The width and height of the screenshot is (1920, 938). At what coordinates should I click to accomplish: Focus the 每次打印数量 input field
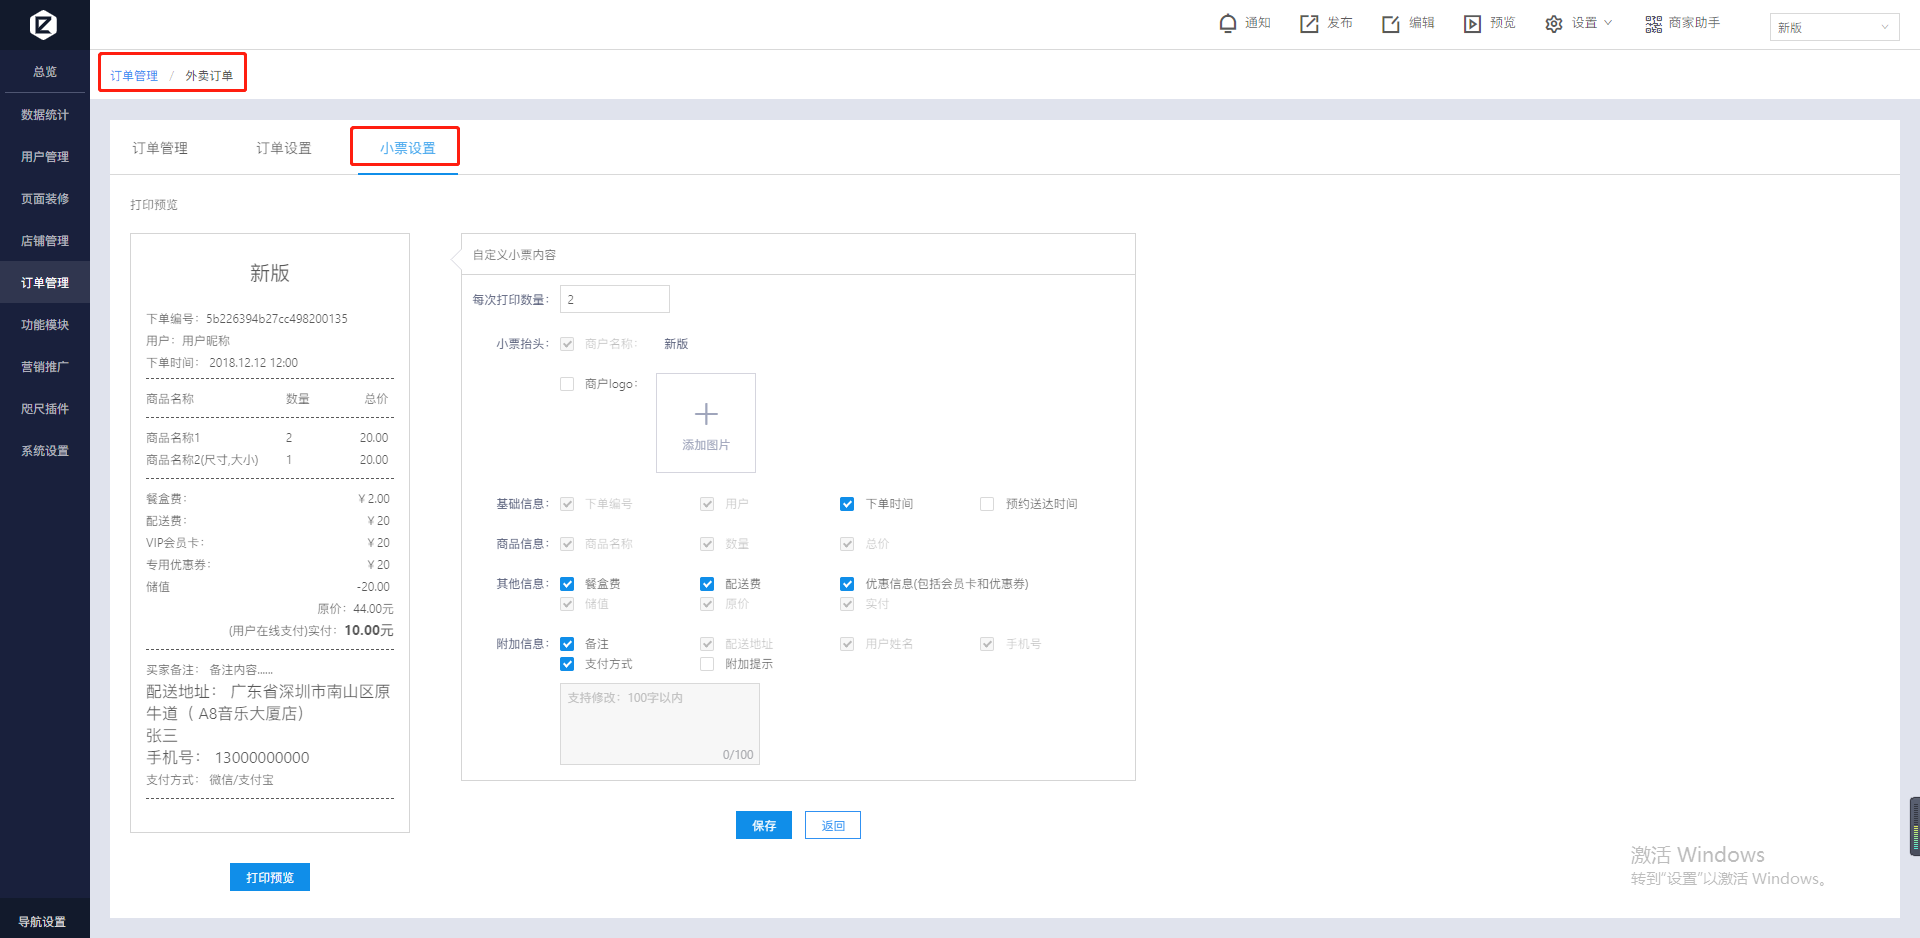[615, 299]
